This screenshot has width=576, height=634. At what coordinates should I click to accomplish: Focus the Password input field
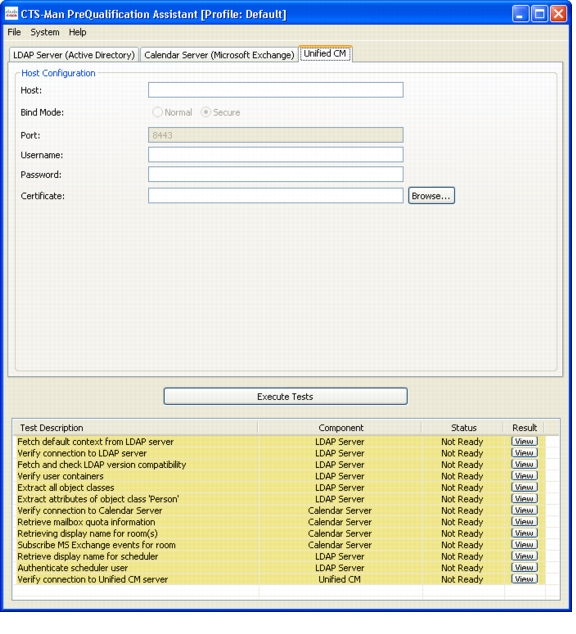tap(276, 174)
